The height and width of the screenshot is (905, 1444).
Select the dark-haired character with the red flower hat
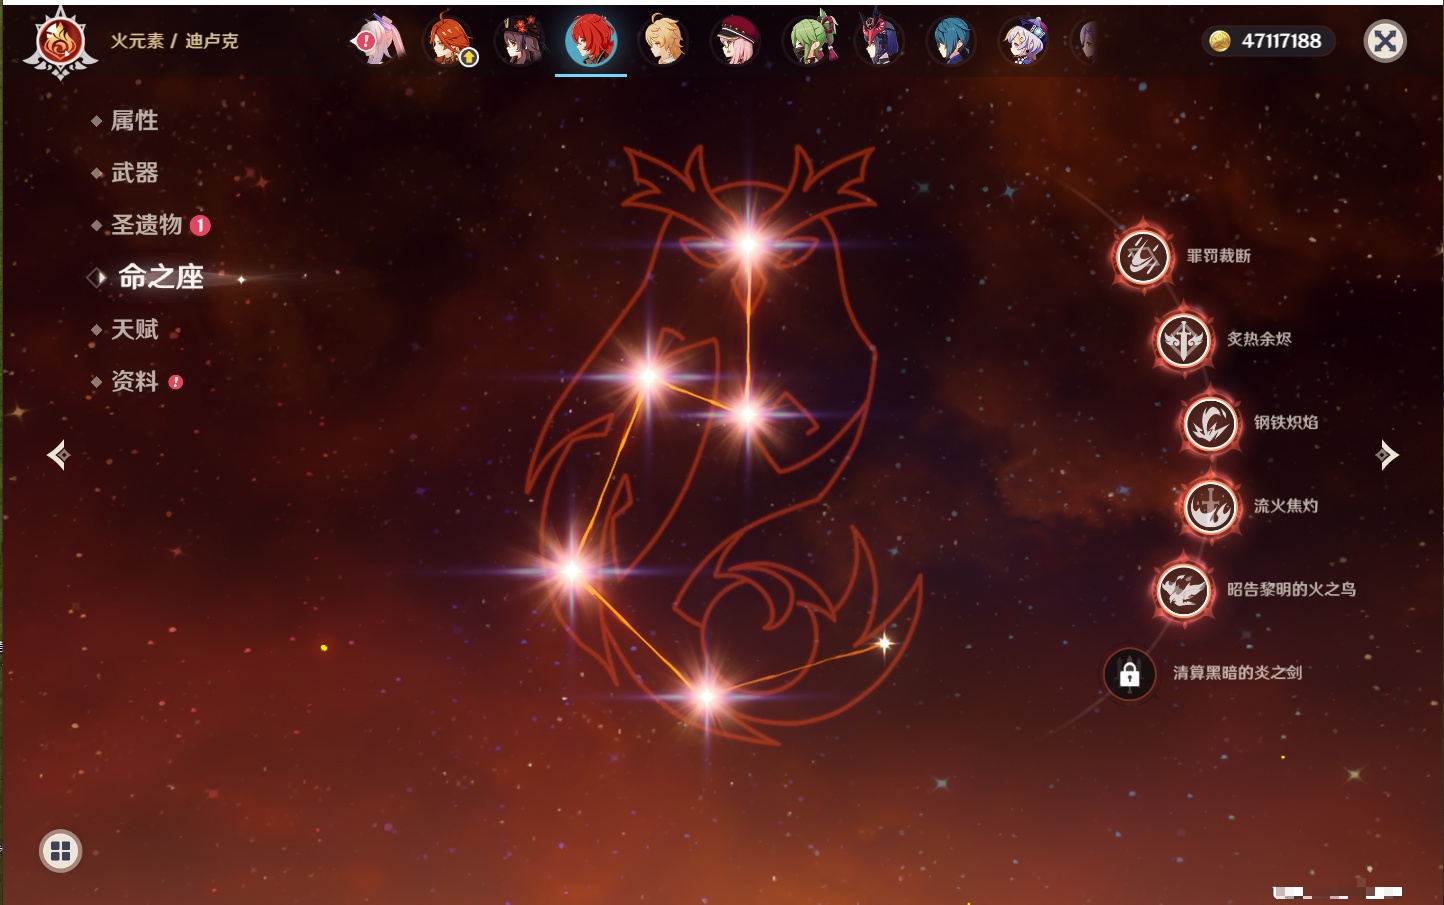click(520, 41)
